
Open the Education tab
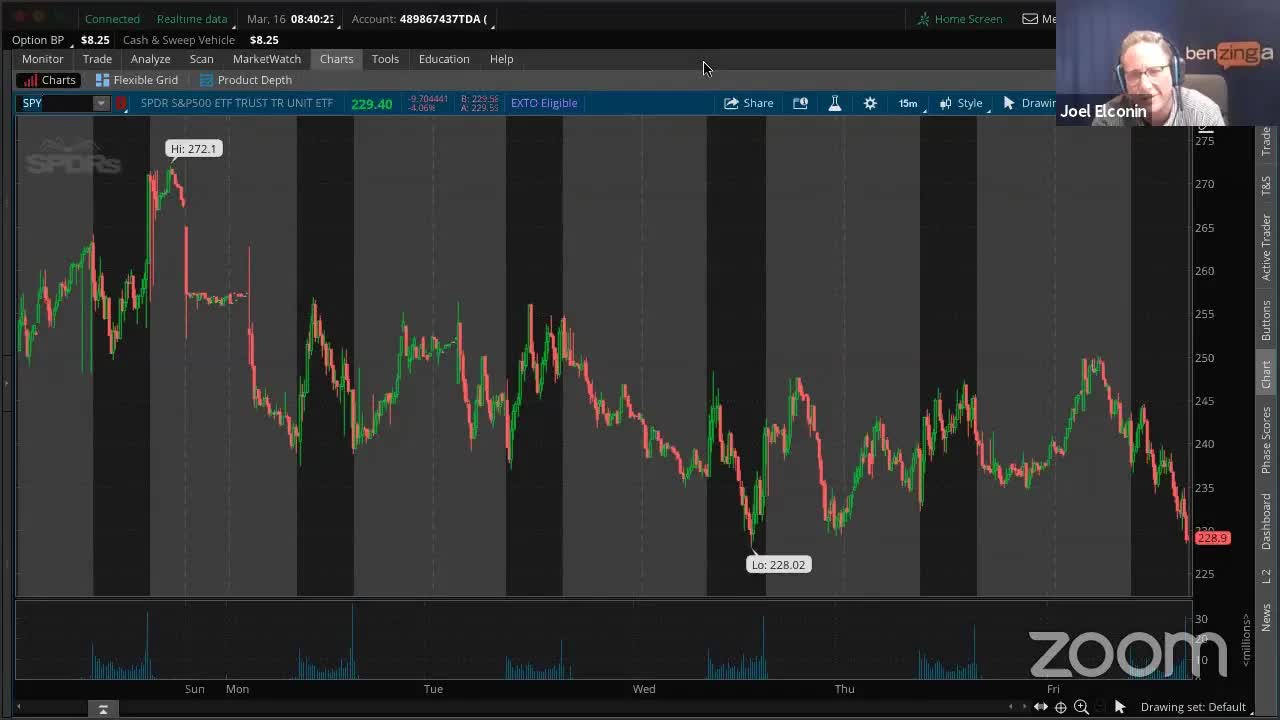[444, 59]
